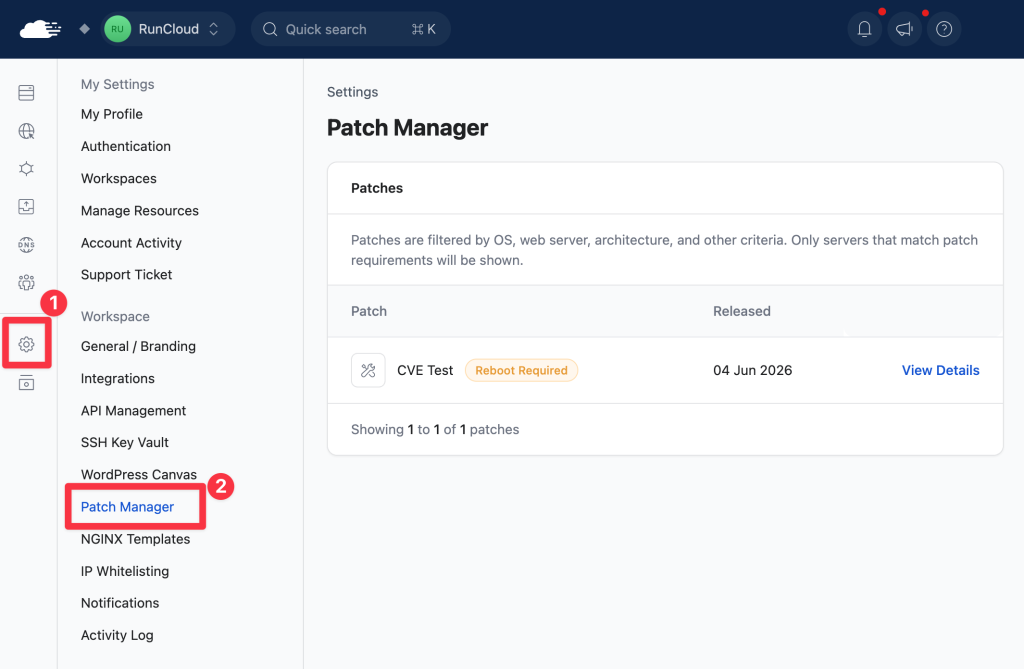This screenshot has height=669, width=1024.
Task: Open notifications bell
Action: (864, 29)
